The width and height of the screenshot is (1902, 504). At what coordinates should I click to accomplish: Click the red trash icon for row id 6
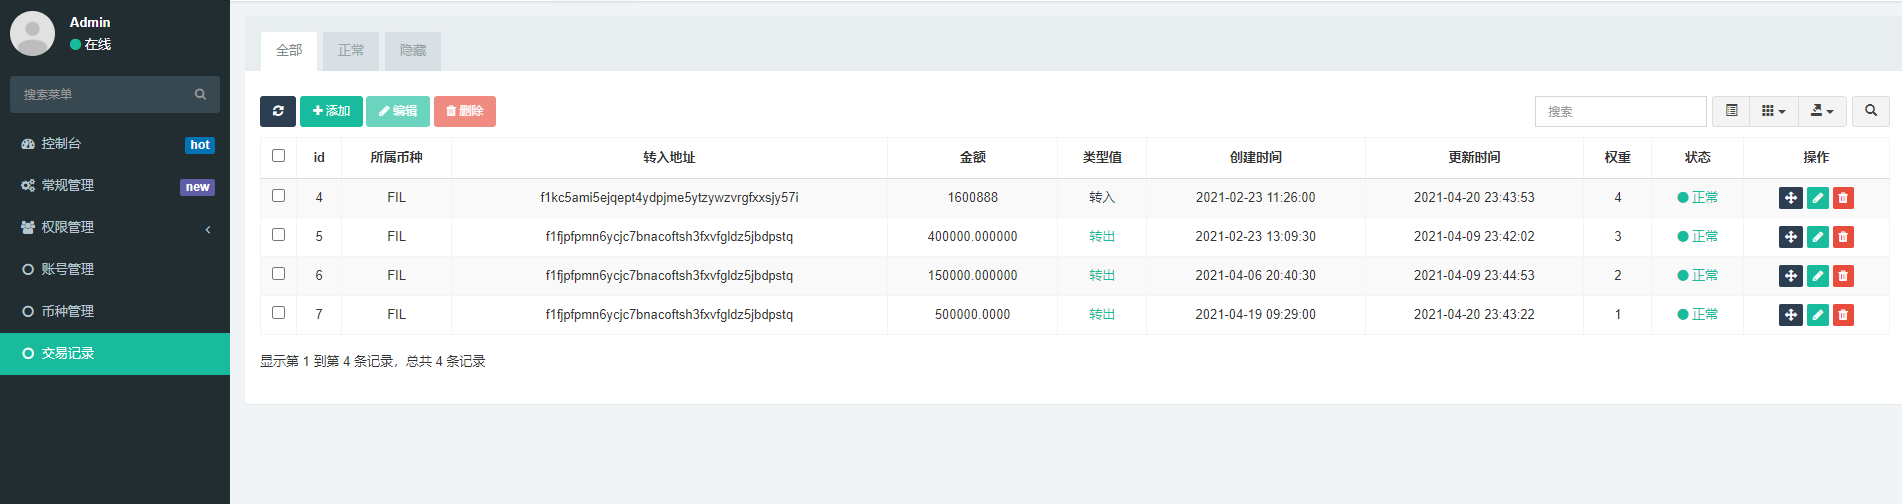click(1843, 276)
